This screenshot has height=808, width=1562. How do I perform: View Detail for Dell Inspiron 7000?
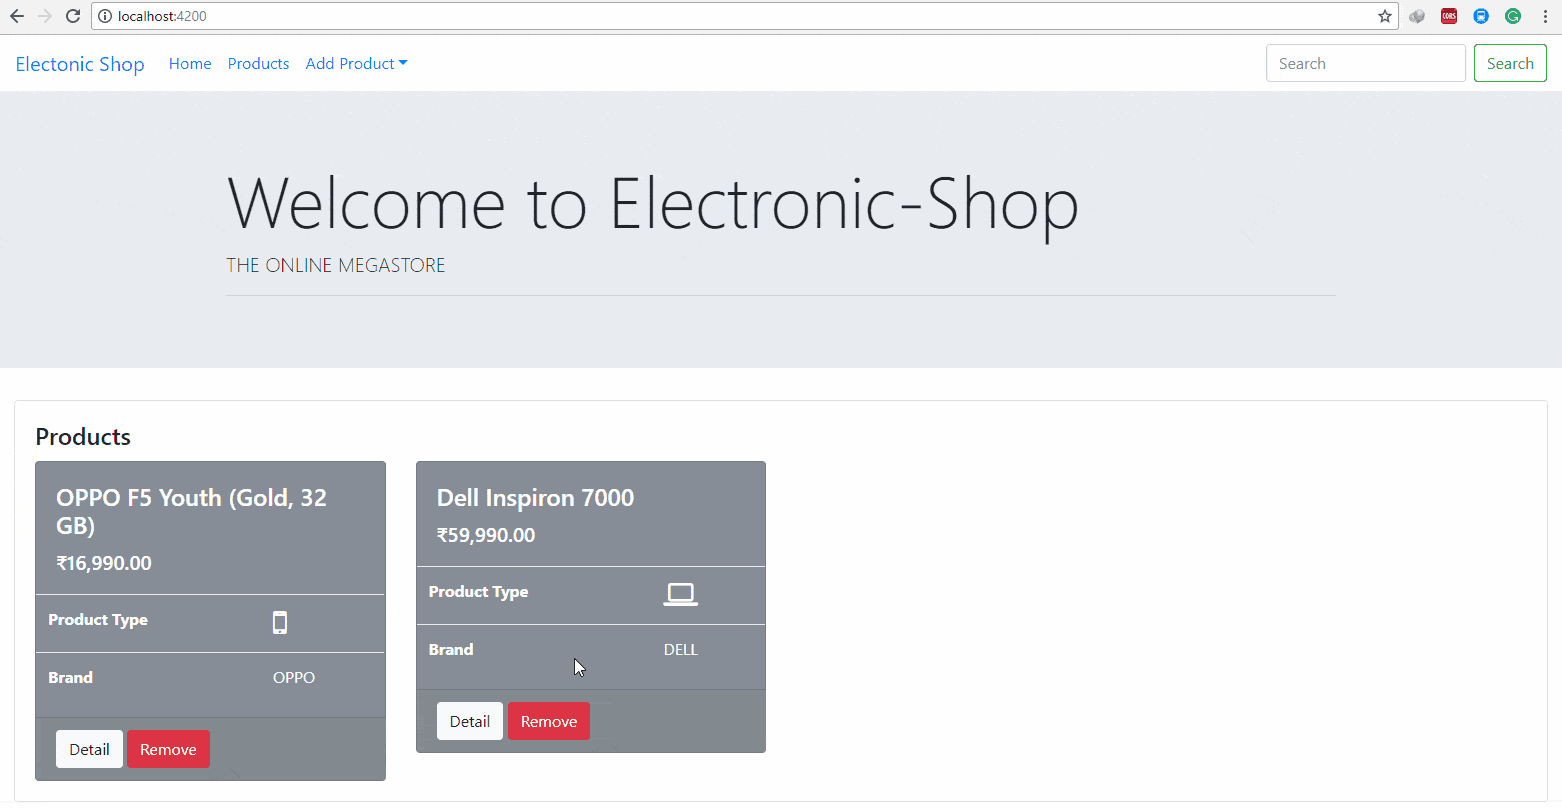coord(470,721)
